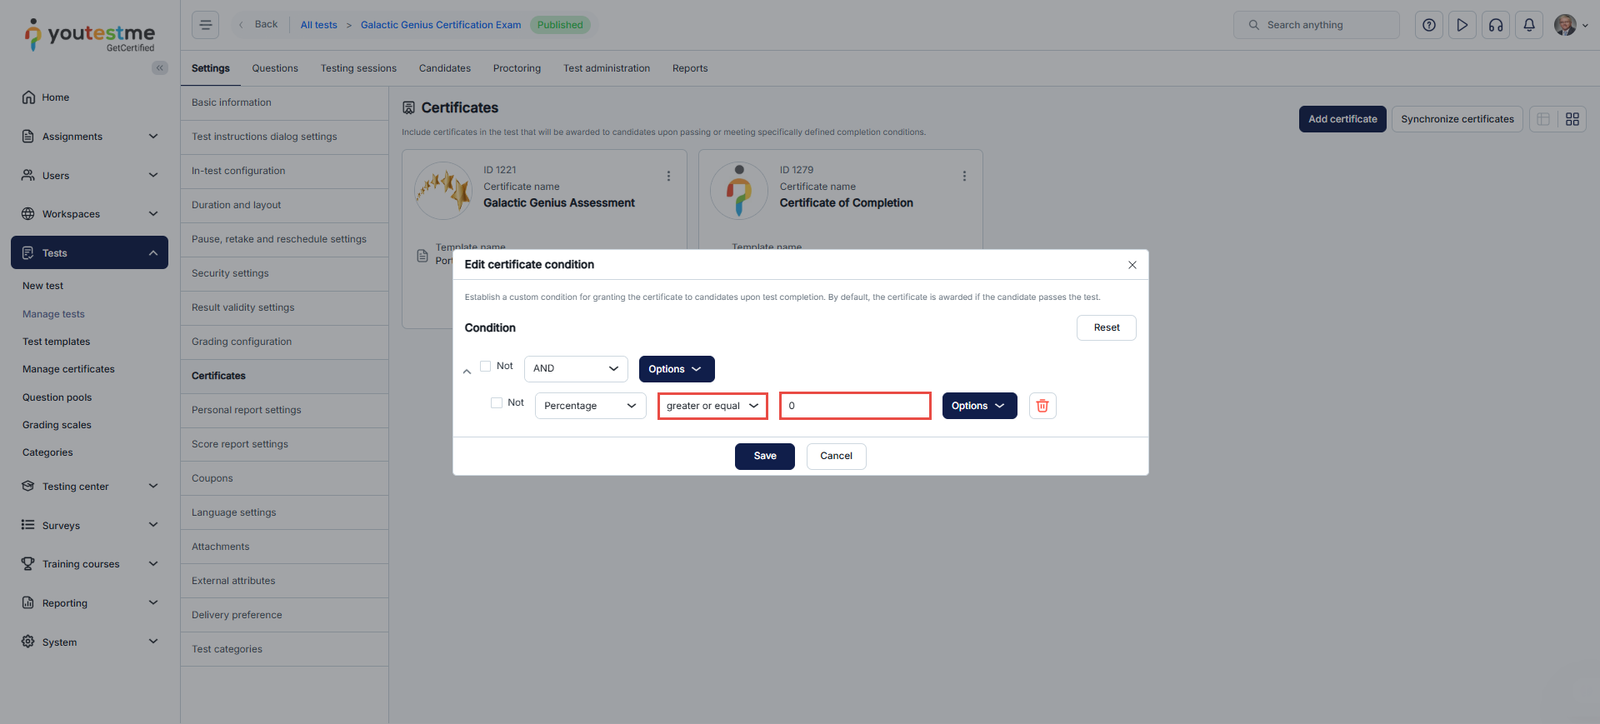Open the greater or equal dropdown
The height and width of the screenshot is (724, 1600).
pos(712,406)
